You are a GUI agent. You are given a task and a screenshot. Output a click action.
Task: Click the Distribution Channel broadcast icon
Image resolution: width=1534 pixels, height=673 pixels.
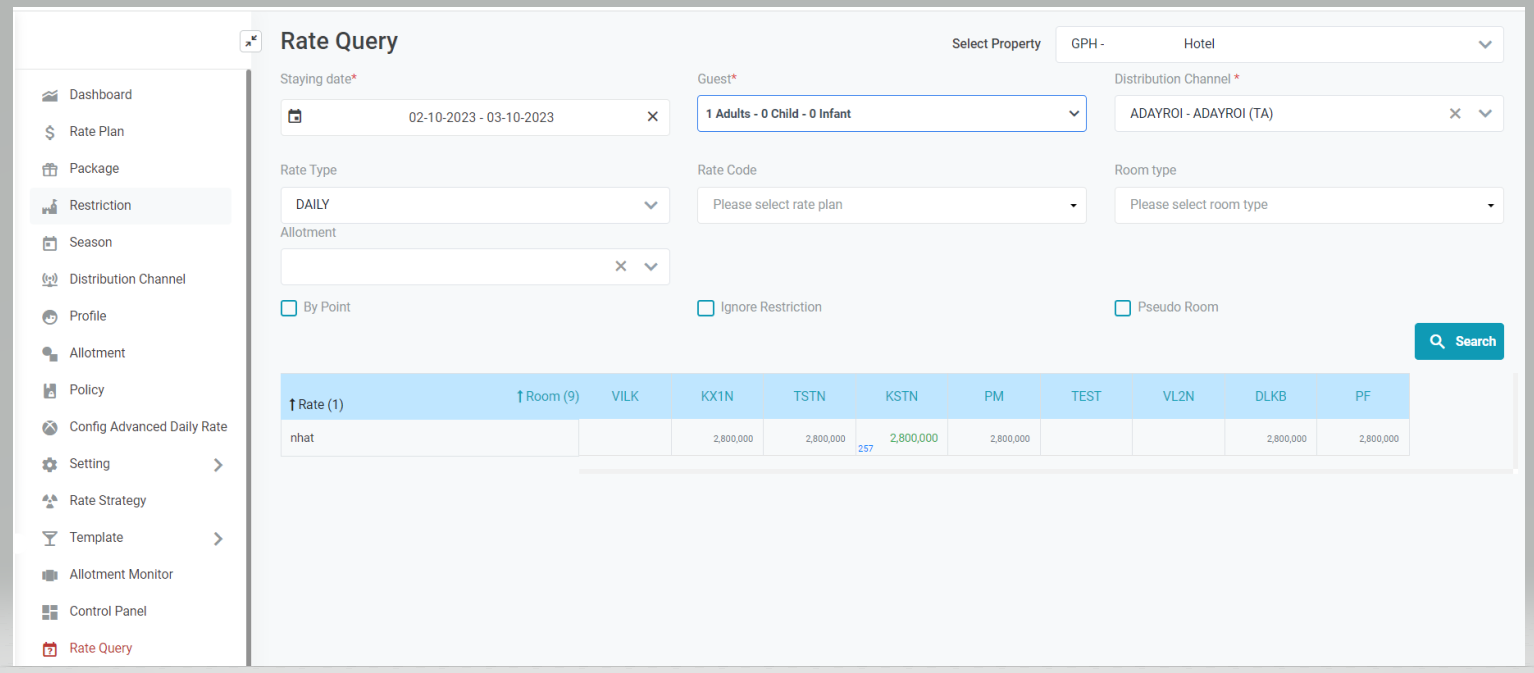(x=50, y=280)
